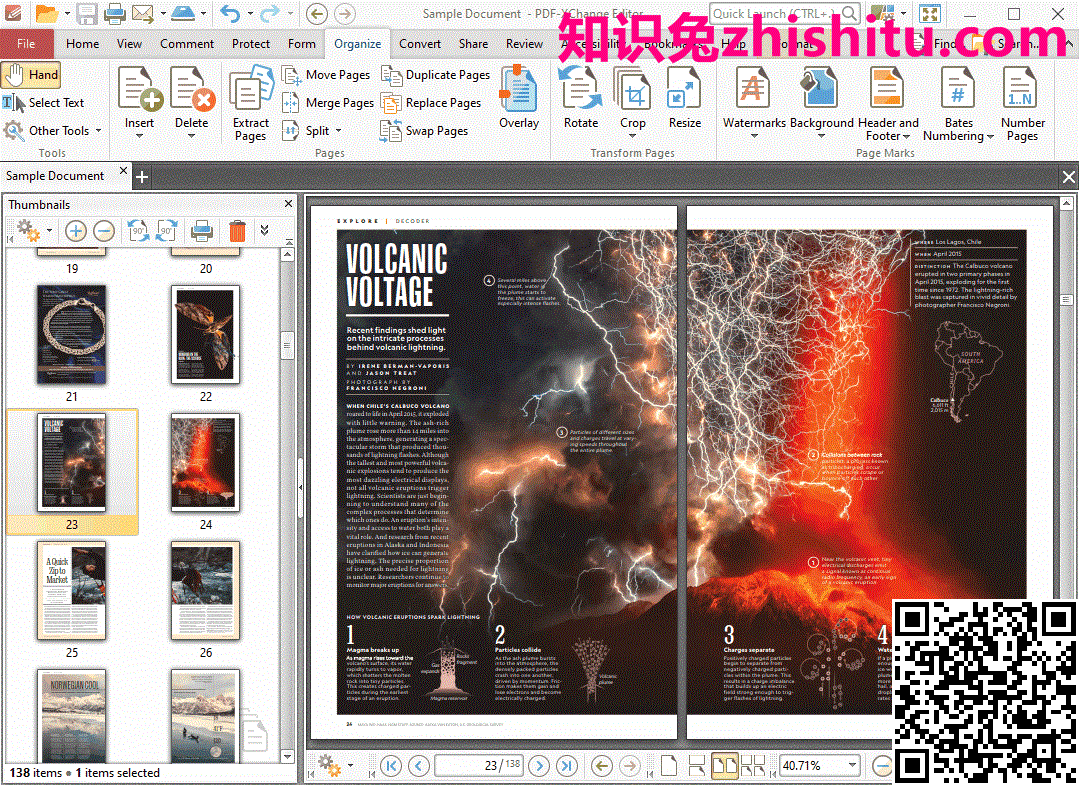
Task: Select the page 21 thumbnail
Action: coord(72,334)
